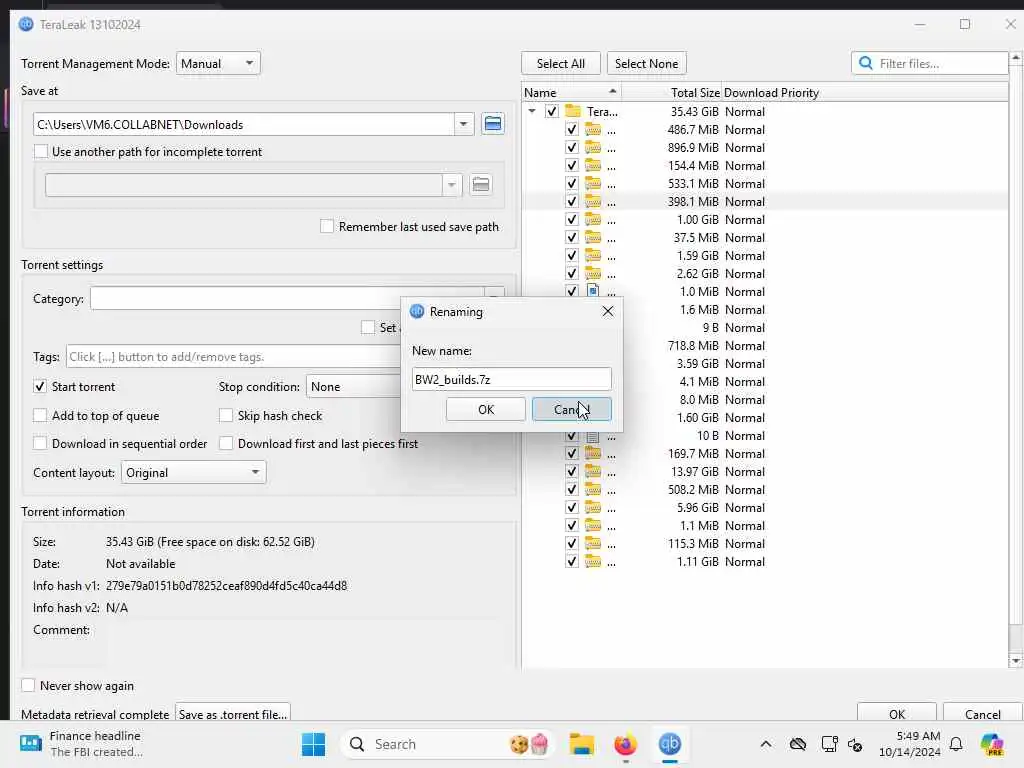Enable Download first and last pieces first

coord(226,443)
